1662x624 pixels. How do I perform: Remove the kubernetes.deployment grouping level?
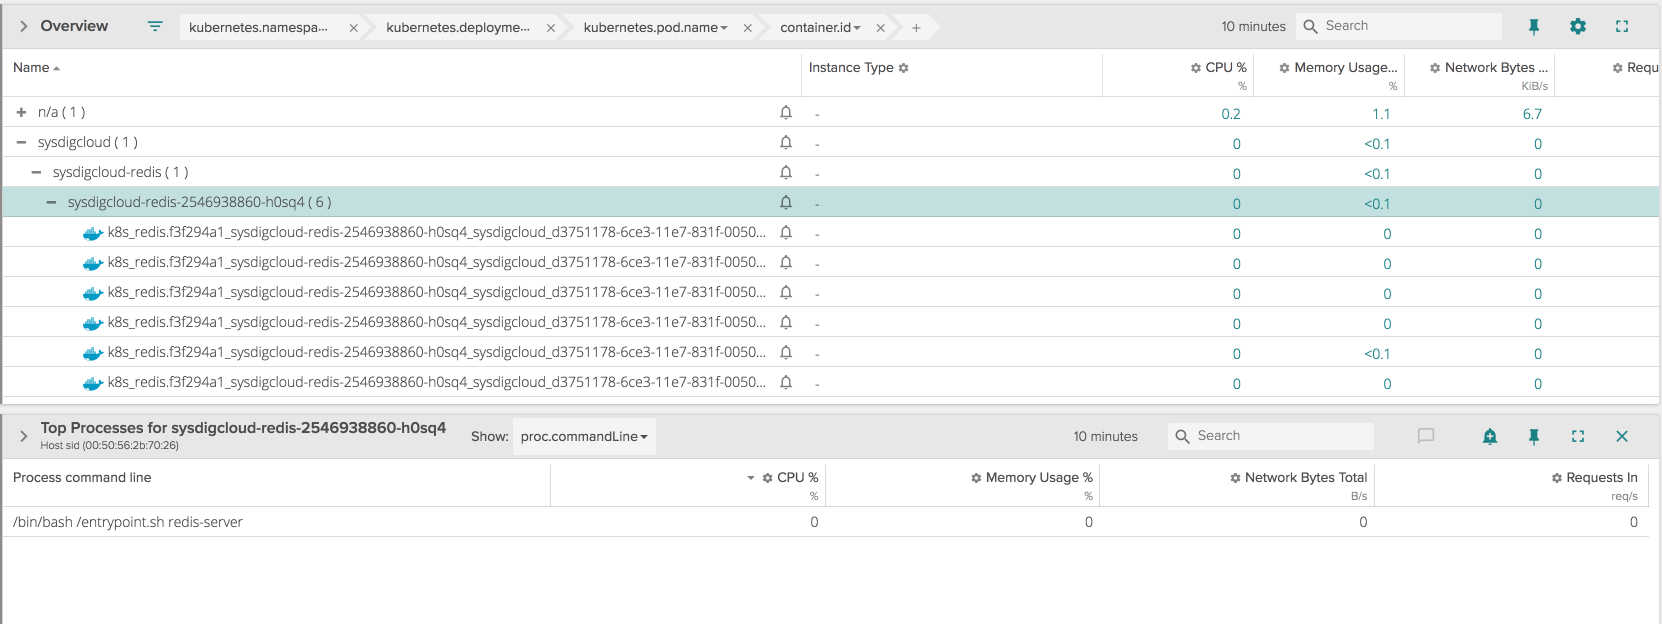point(551,28)
